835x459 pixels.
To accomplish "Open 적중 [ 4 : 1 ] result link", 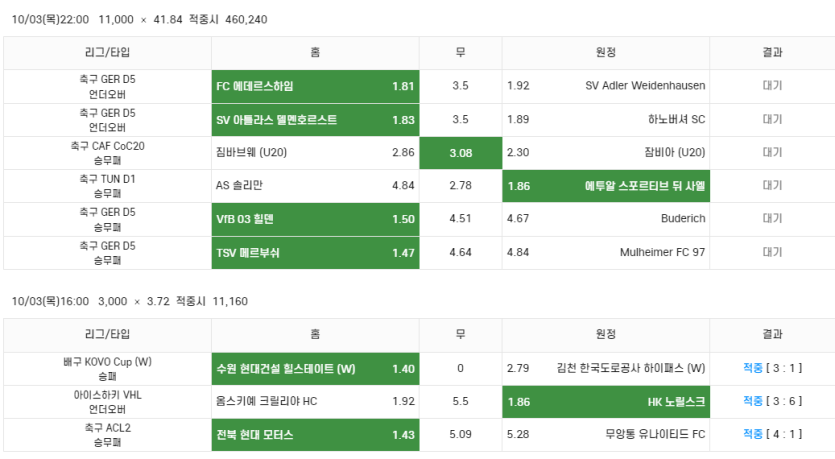I will pyautogui.click(x=772, y=434).
